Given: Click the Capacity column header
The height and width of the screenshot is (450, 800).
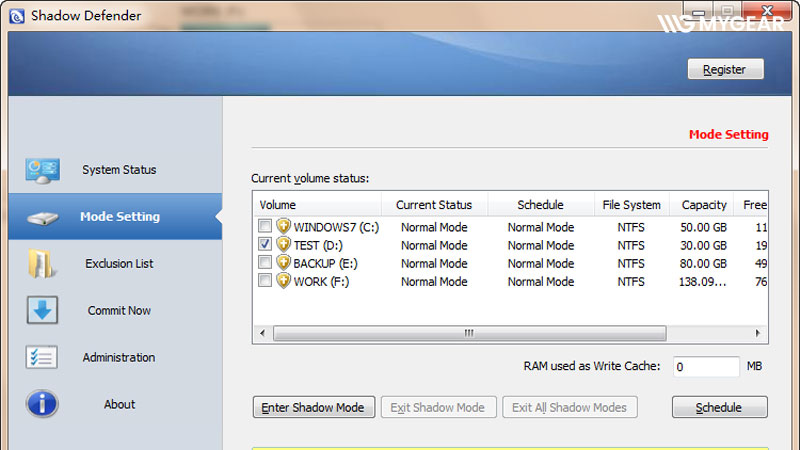Looking at the screenshot, I should pos(702,205).
